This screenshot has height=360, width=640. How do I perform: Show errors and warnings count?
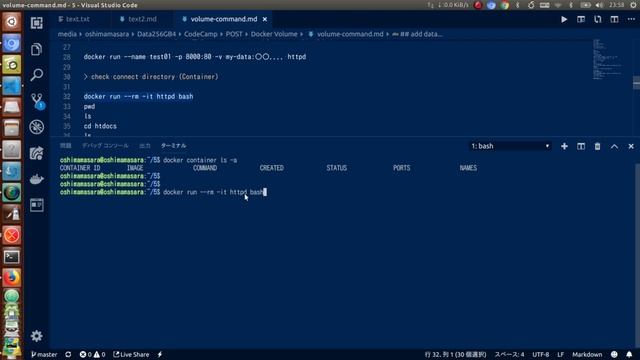[92, 354]
